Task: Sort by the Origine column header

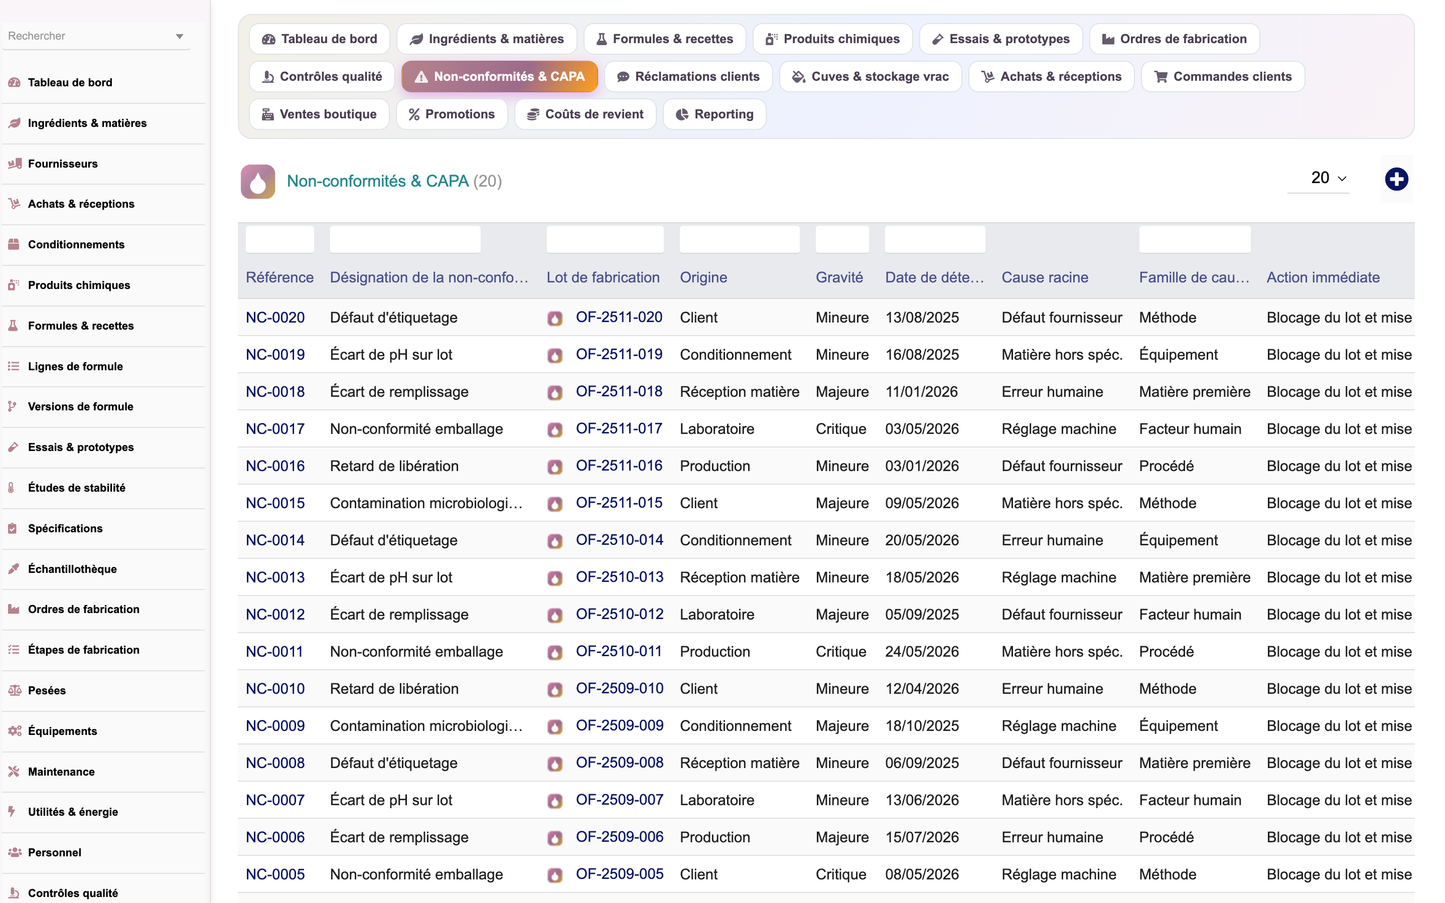Action: coord(703,278)
